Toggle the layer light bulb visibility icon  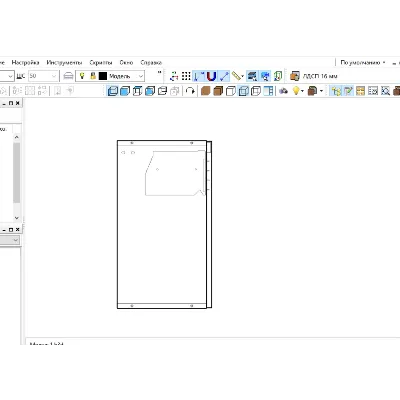click(x=82, y=76)
